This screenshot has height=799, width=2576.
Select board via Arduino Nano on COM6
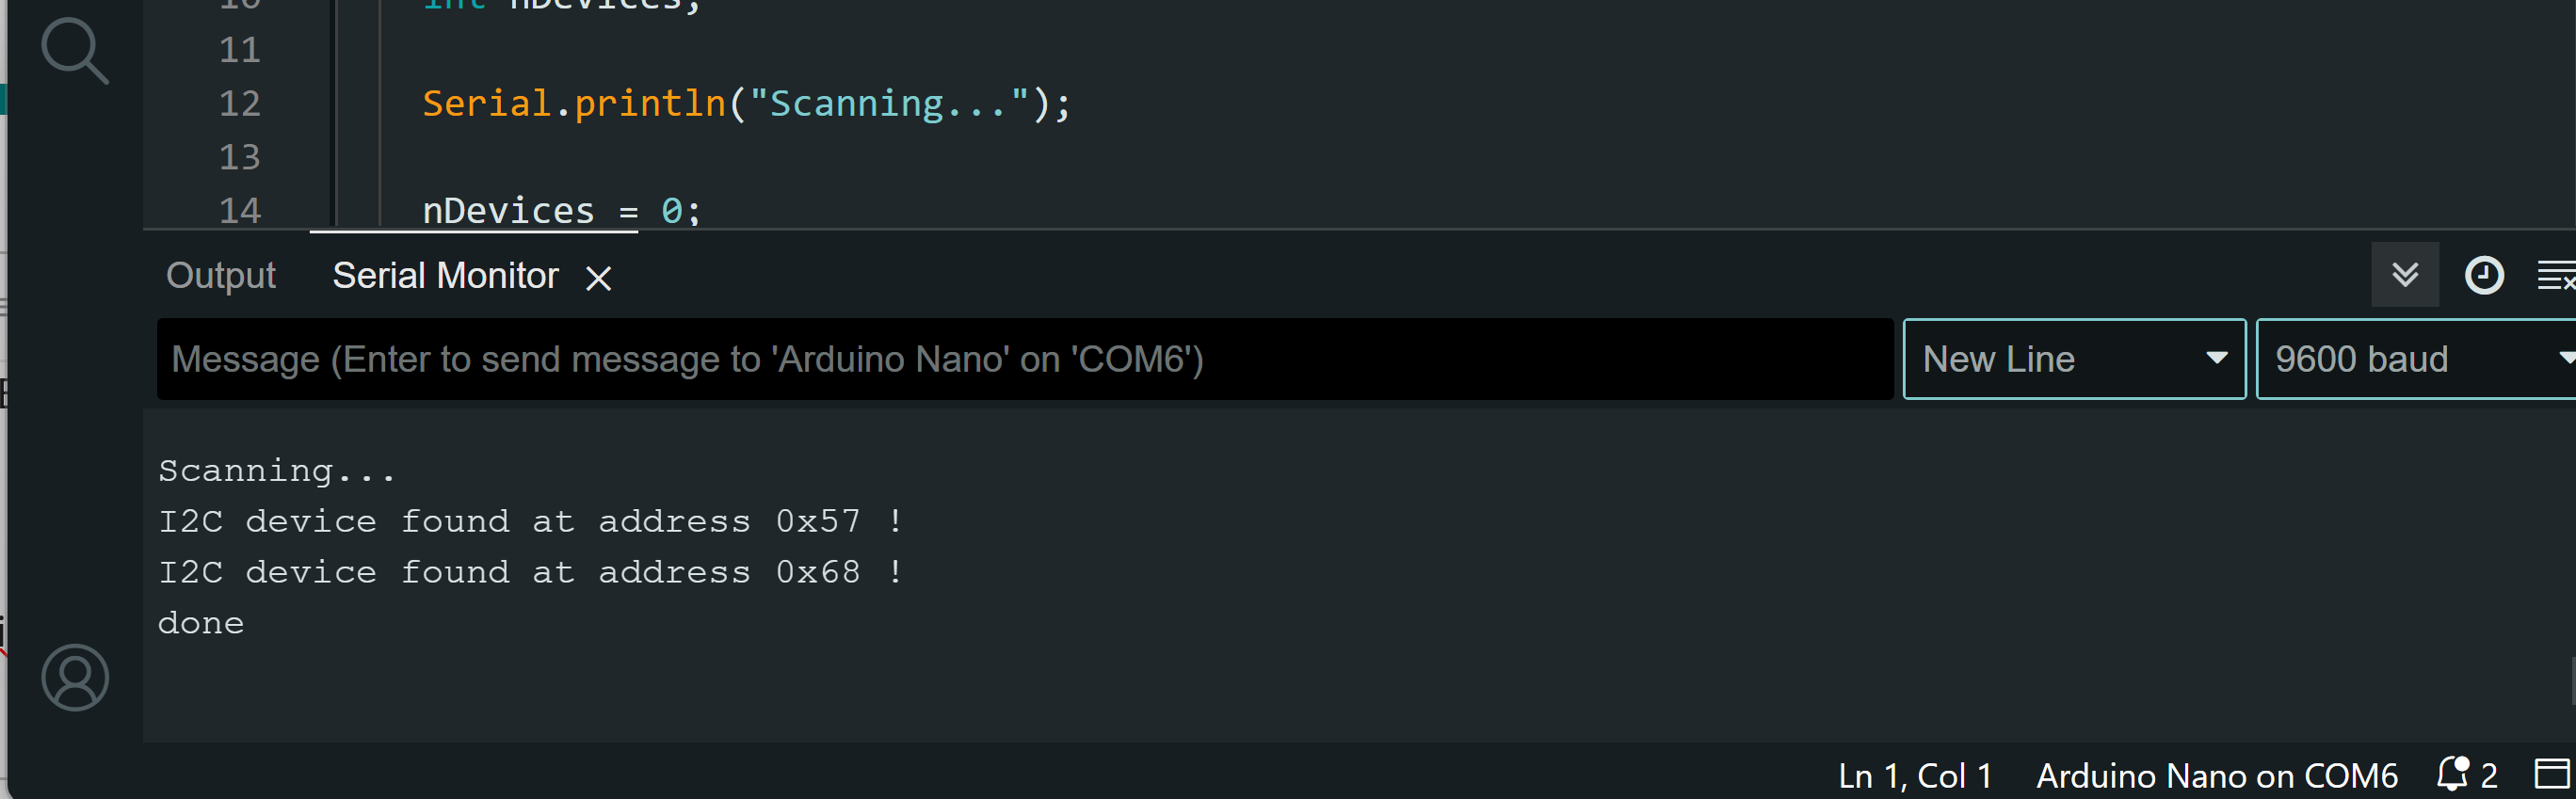(x=2216, y=775)
